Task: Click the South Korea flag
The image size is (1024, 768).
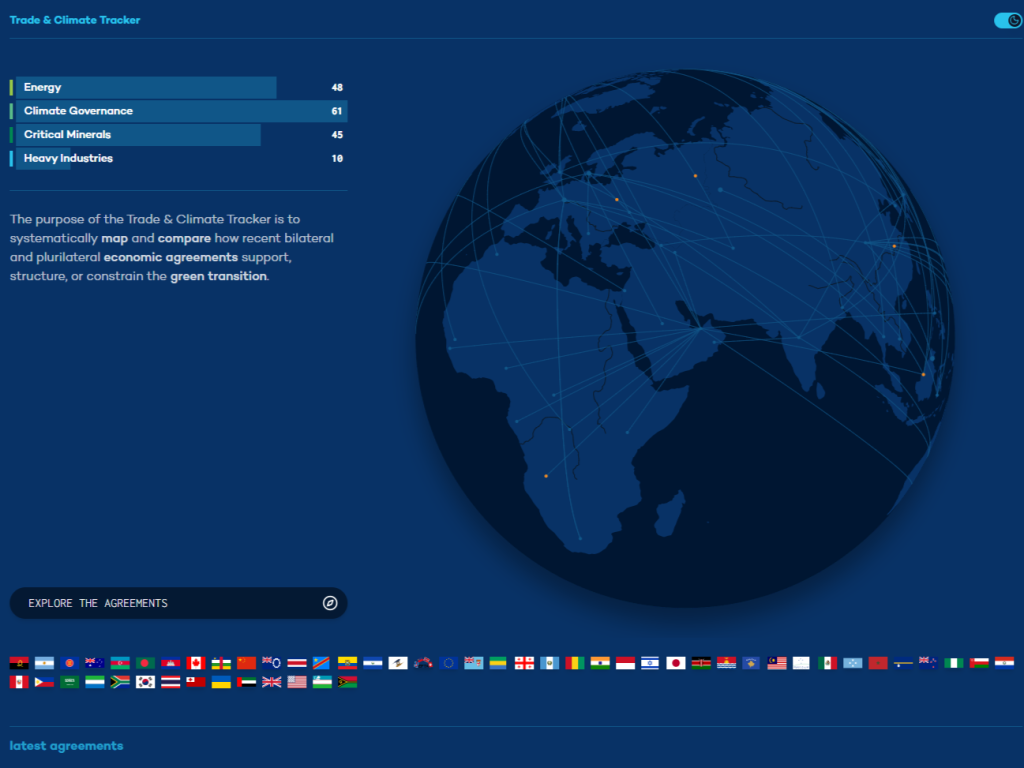Action: click(x=145, y=682)
